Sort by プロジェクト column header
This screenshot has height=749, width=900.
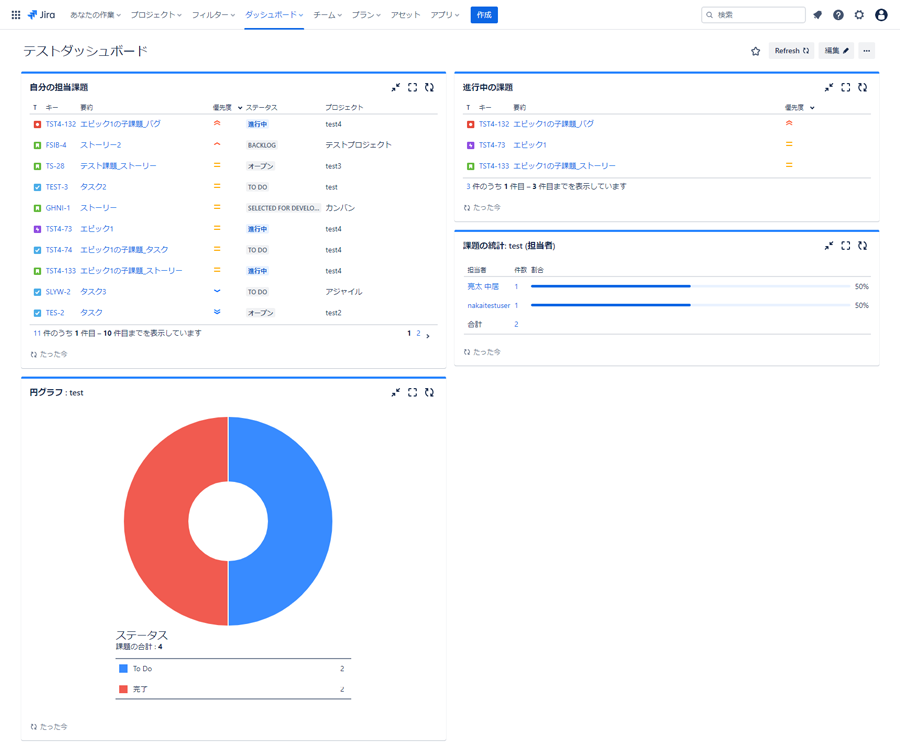(x=344, y=107)
